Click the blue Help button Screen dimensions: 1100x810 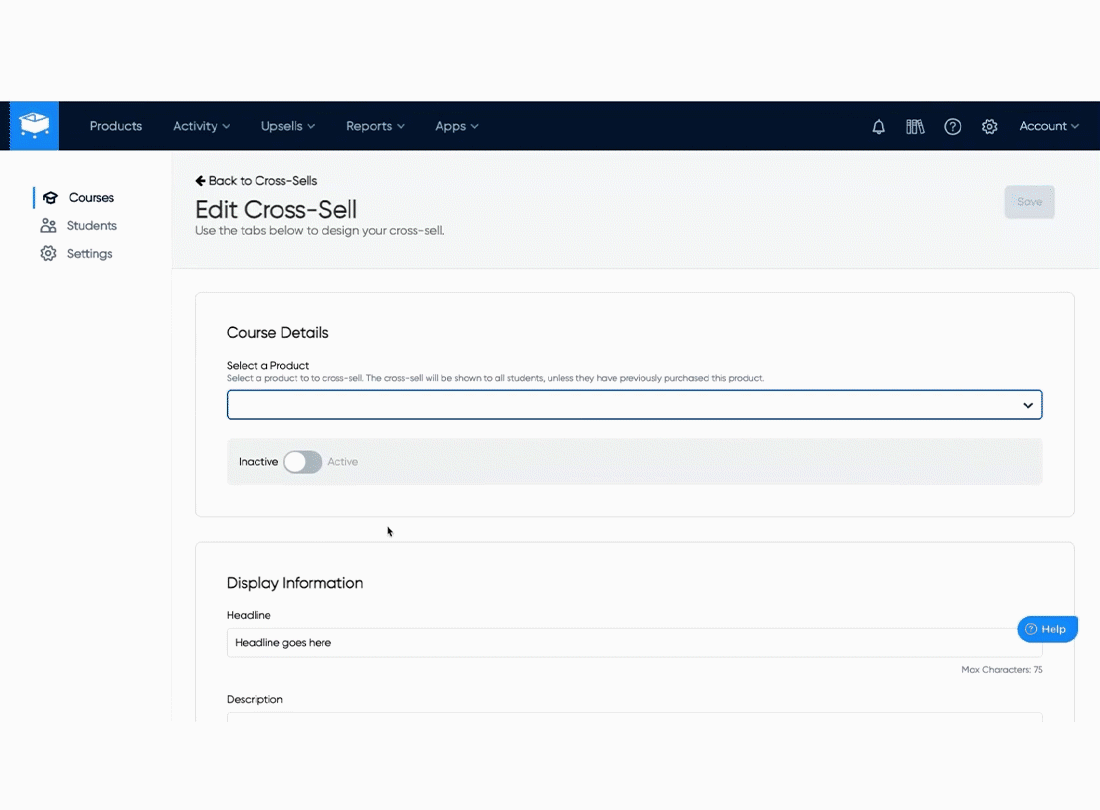pyautogui.click(x=1047, y=629)
